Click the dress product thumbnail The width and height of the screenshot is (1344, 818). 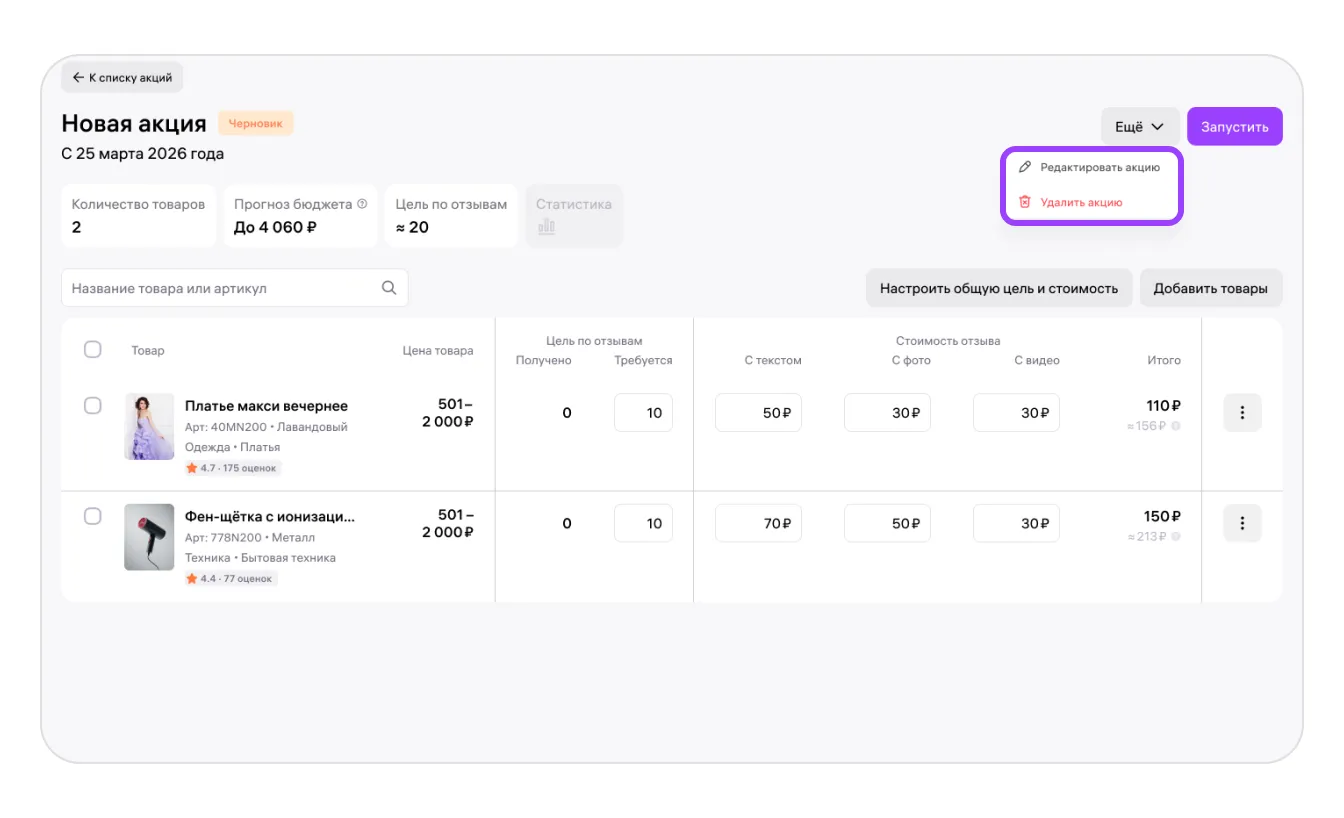[149, 426]
